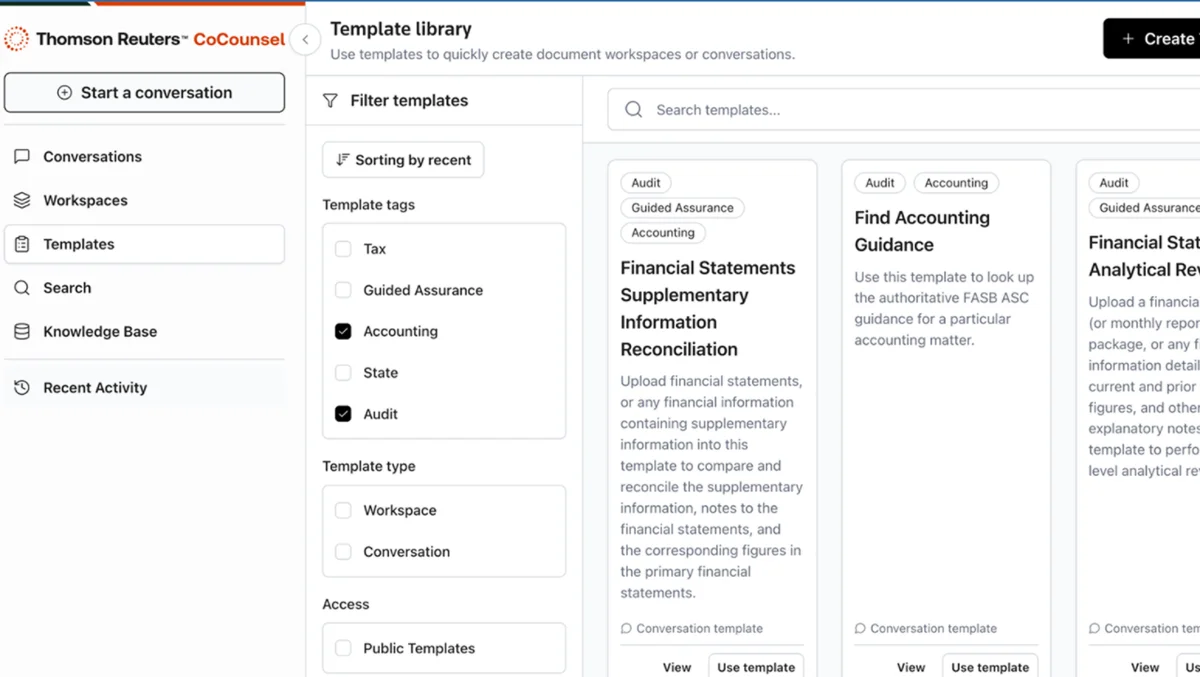Image resolution: width=1200 pixels, height=677 pixels.
Task: Enable the Tax template tag filter
Action: point(342,248)
